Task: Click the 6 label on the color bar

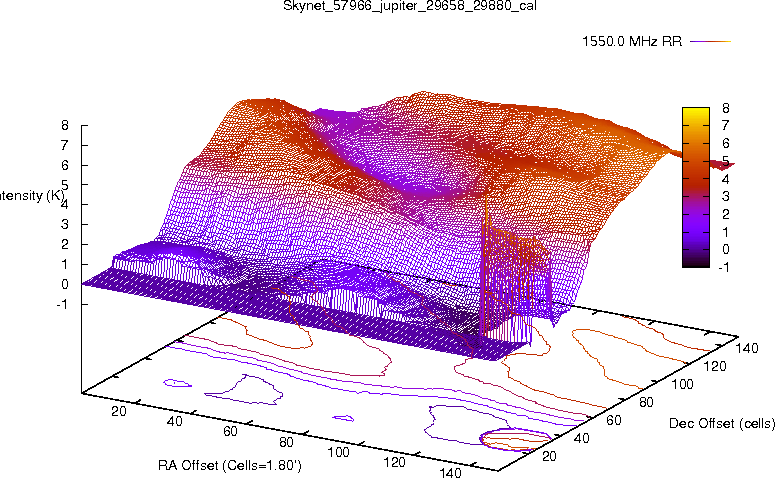Action: (x=725, y=143)
